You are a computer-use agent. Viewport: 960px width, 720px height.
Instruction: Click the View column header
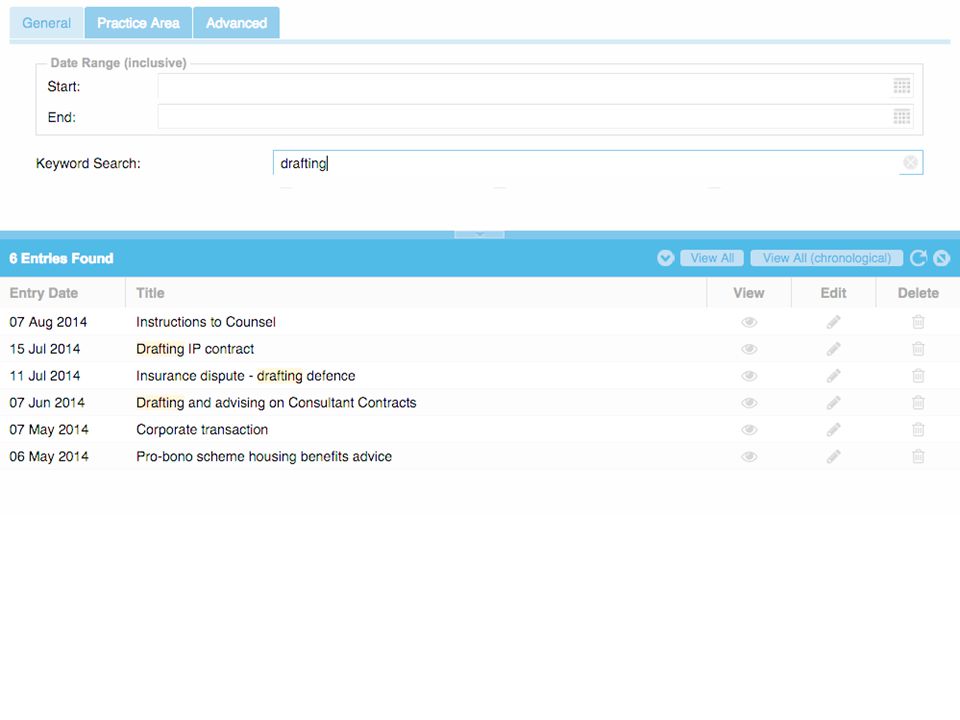749,293
